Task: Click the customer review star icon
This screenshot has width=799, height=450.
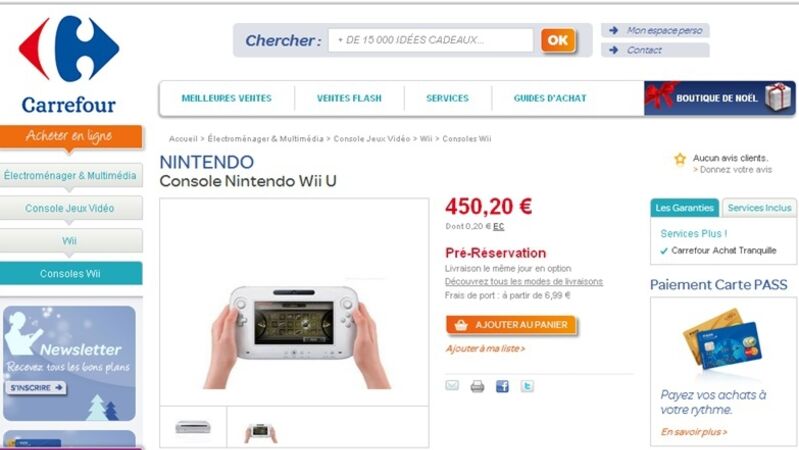Action: [x=679, y=160]
